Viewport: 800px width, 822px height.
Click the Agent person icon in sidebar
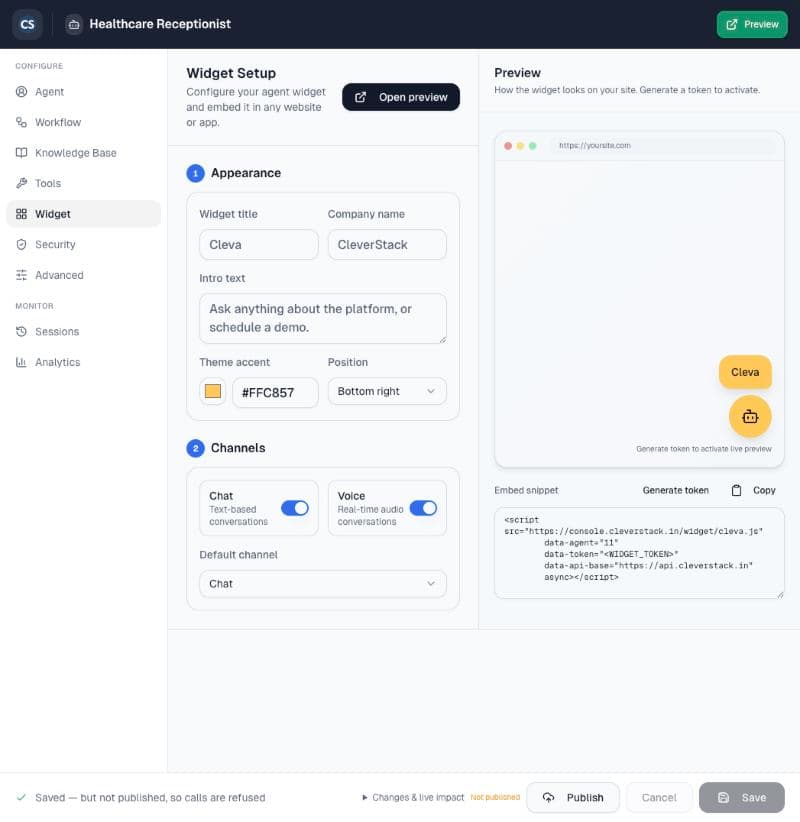pyautogui.click(x=21, y=92)
